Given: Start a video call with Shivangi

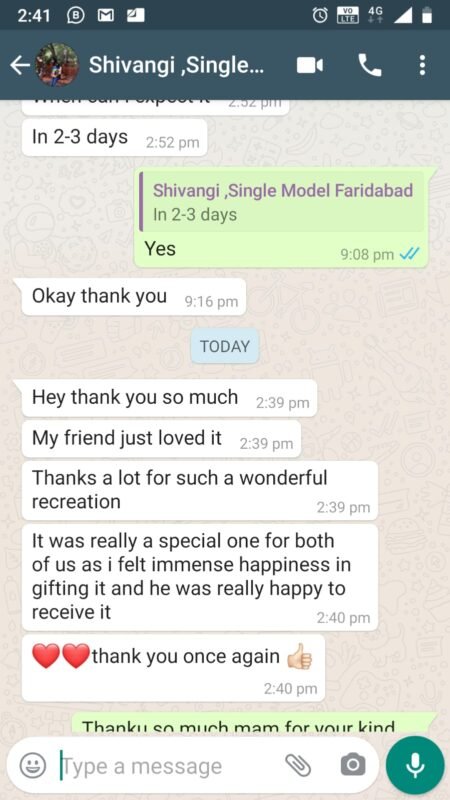Looking at the screenshot, I should point(310,65).
